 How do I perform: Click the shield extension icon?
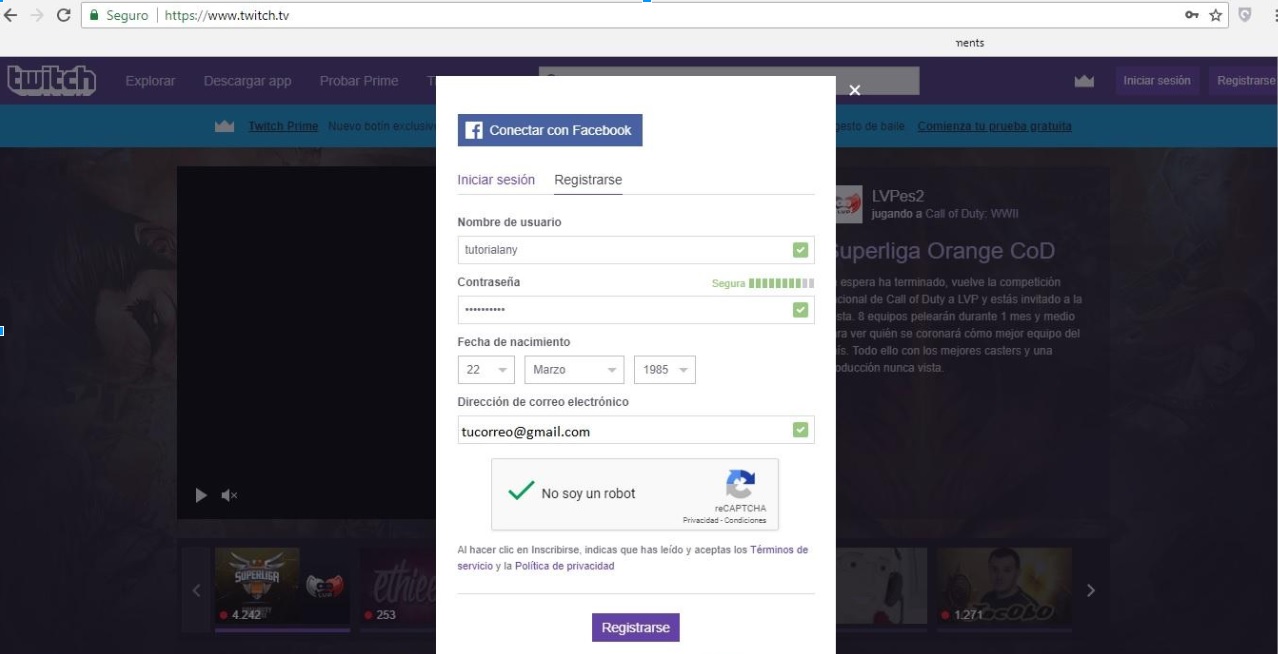[1245, 15]
